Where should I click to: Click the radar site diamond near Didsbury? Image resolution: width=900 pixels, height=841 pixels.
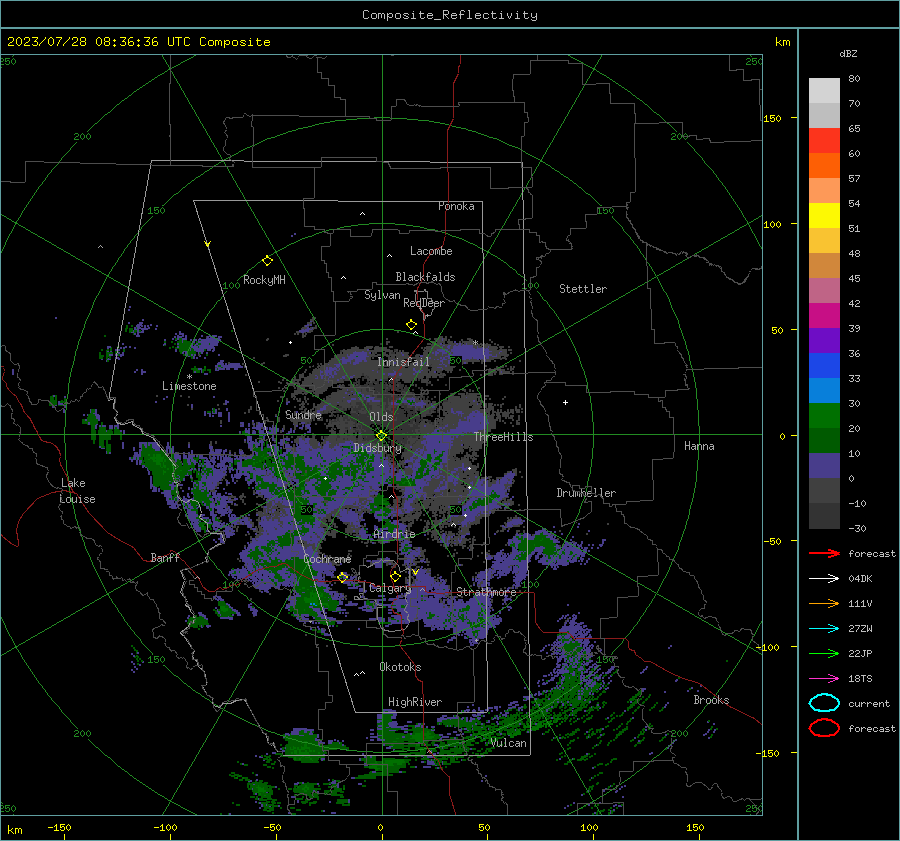tap(381, 436)
